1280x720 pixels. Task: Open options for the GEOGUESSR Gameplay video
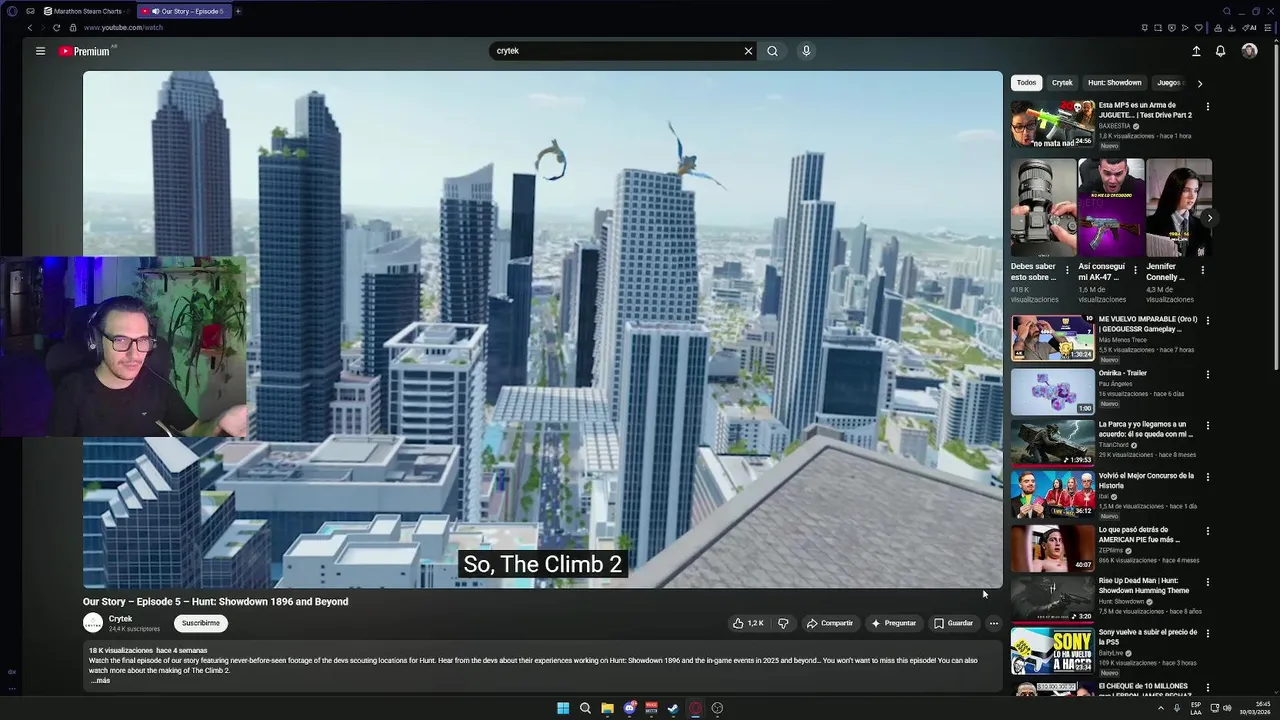point(1207,321)
